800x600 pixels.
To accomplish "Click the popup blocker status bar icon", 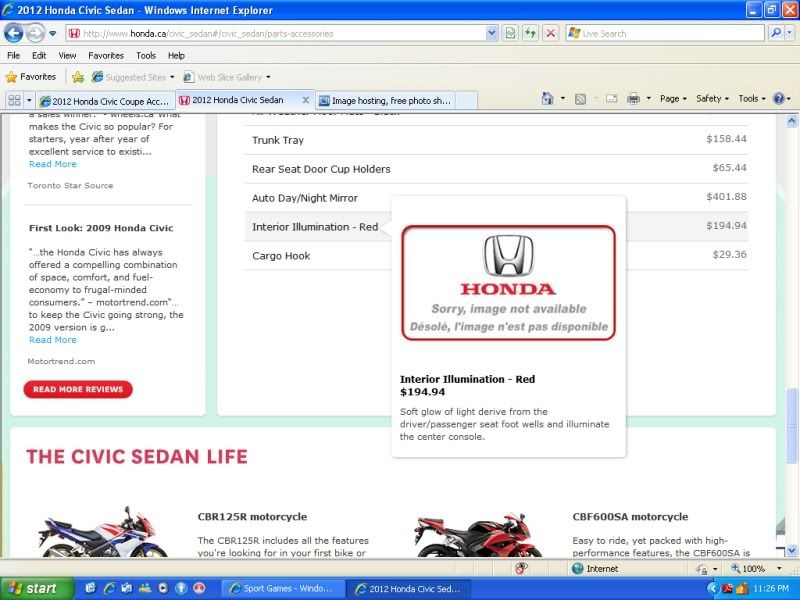I will [521, 568].
